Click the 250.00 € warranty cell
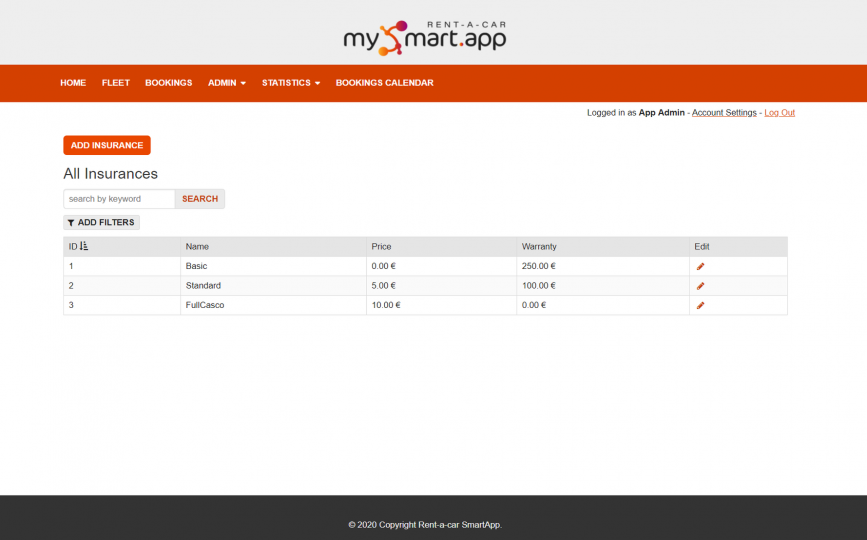 coord(603,266)
